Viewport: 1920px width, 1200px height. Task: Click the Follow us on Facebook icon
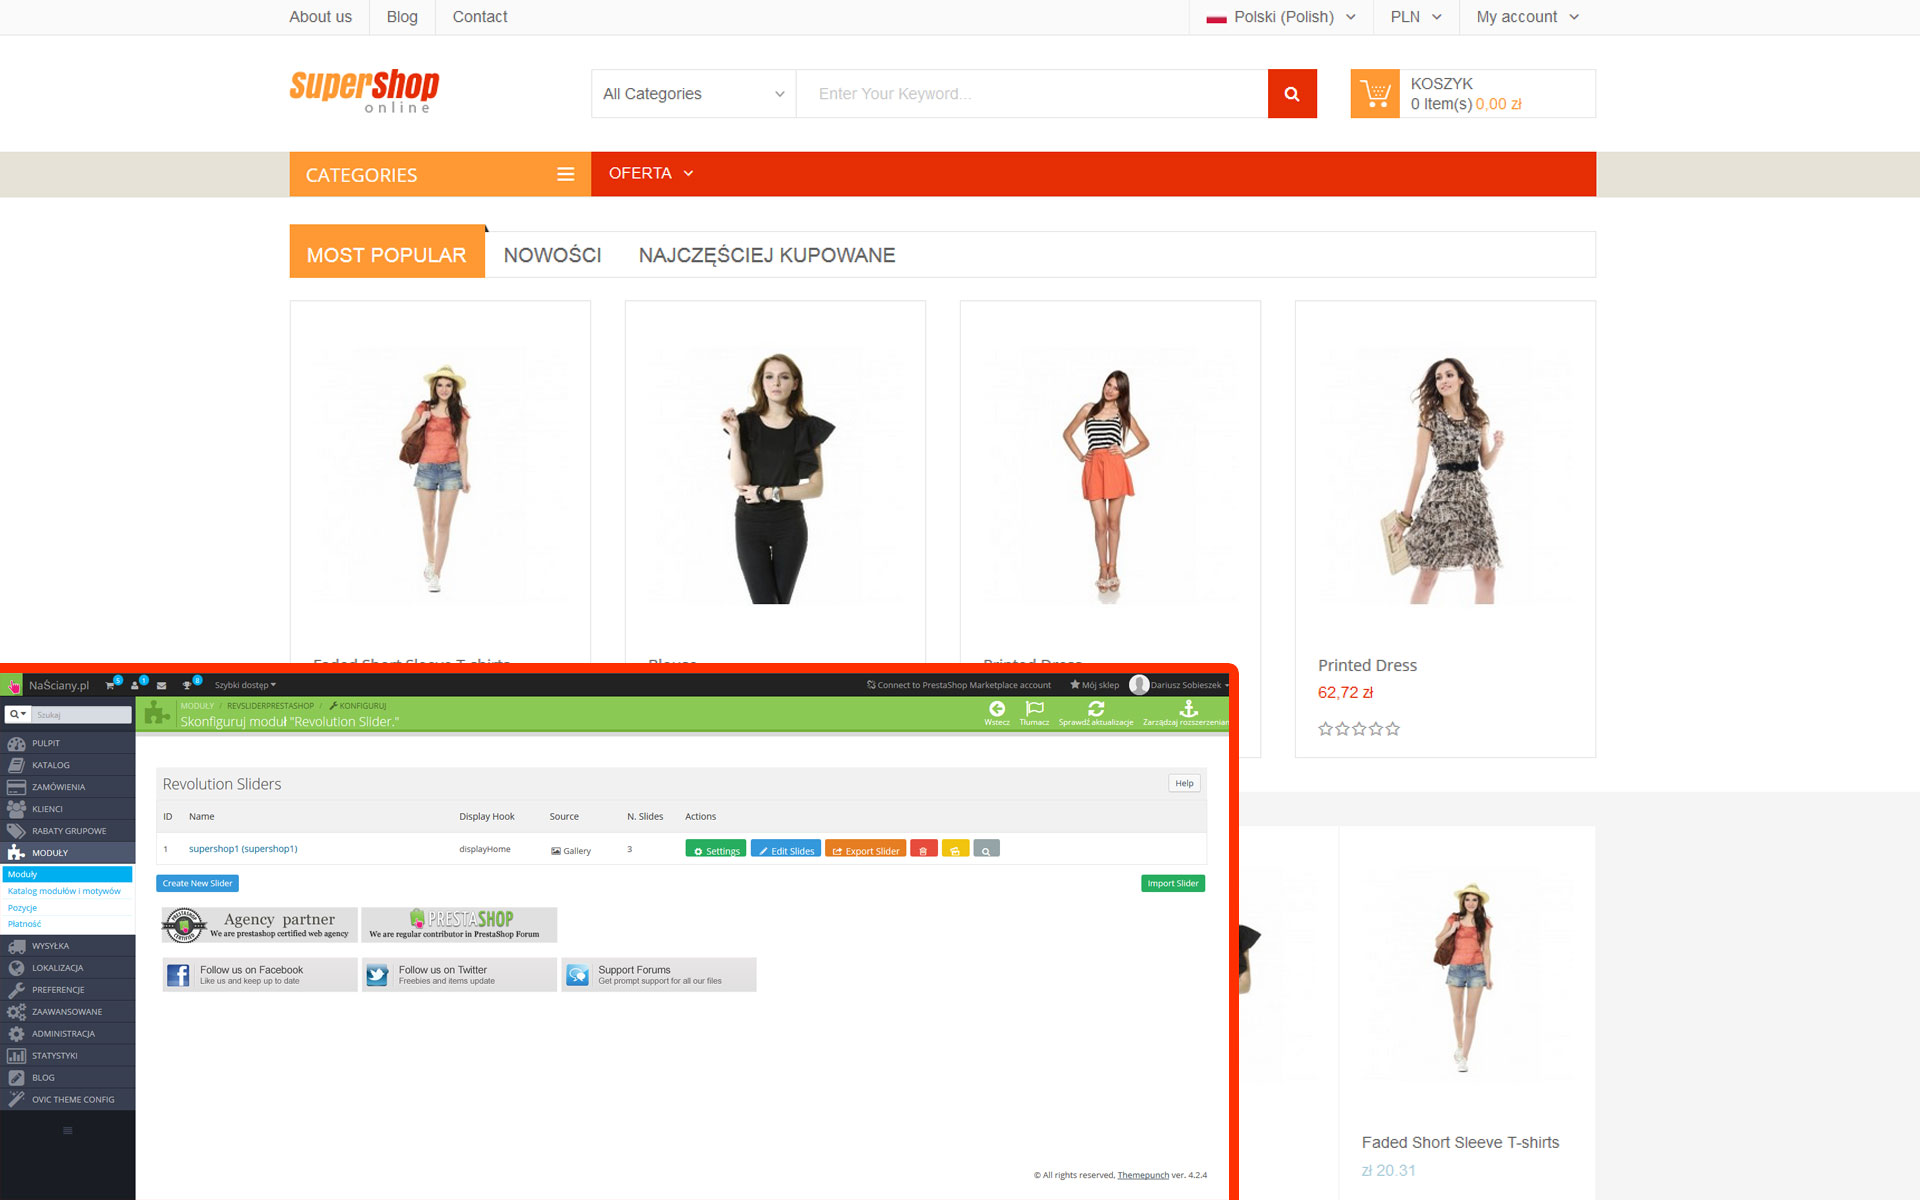[x=178, y=975]
